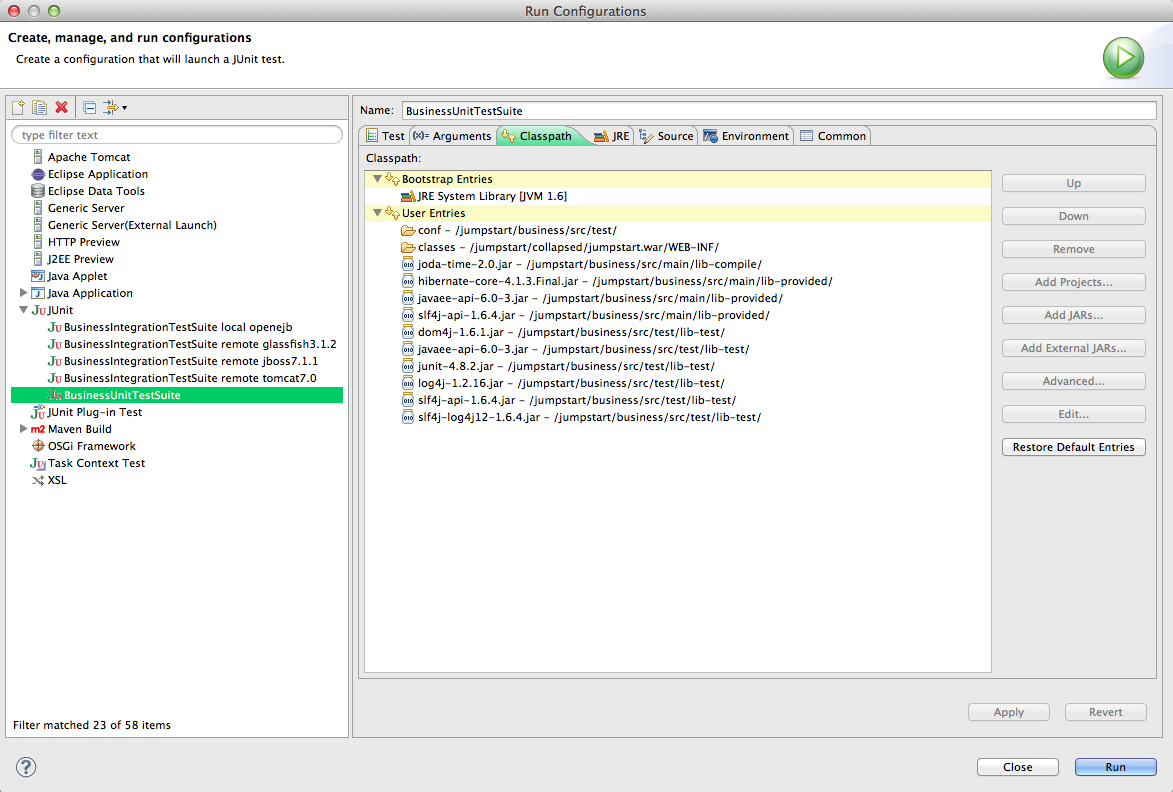Select J2EE Preview entry

click(80, 260)
